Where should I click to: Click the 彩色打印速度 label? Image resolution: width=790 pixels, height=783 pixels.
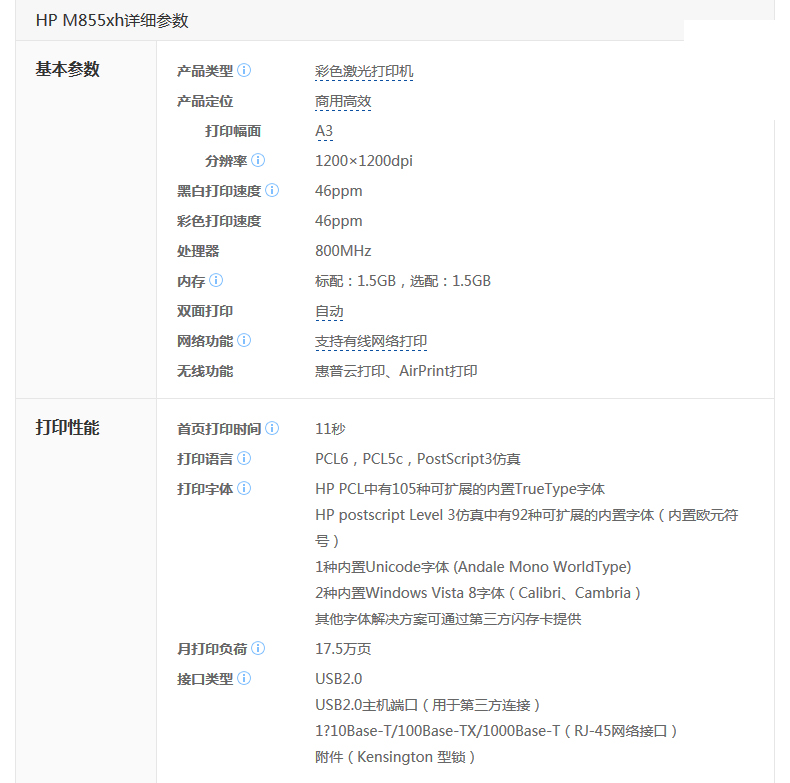coord(219,221)
